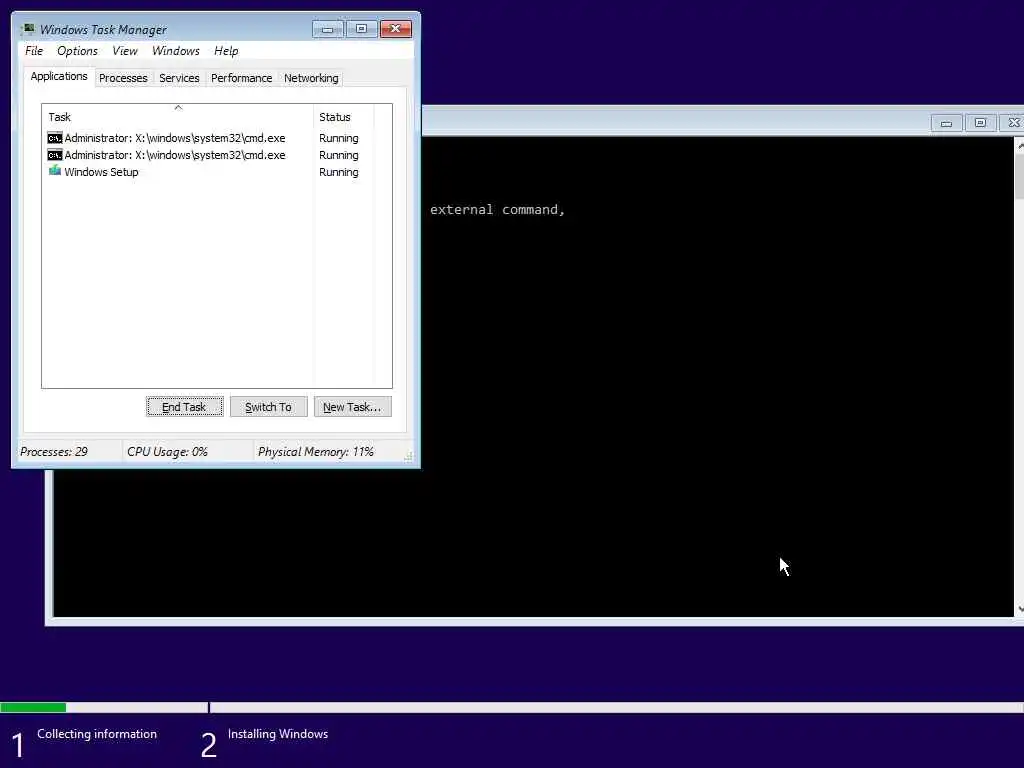
Task: Select the Applications tab
Action: click(59, 76)
